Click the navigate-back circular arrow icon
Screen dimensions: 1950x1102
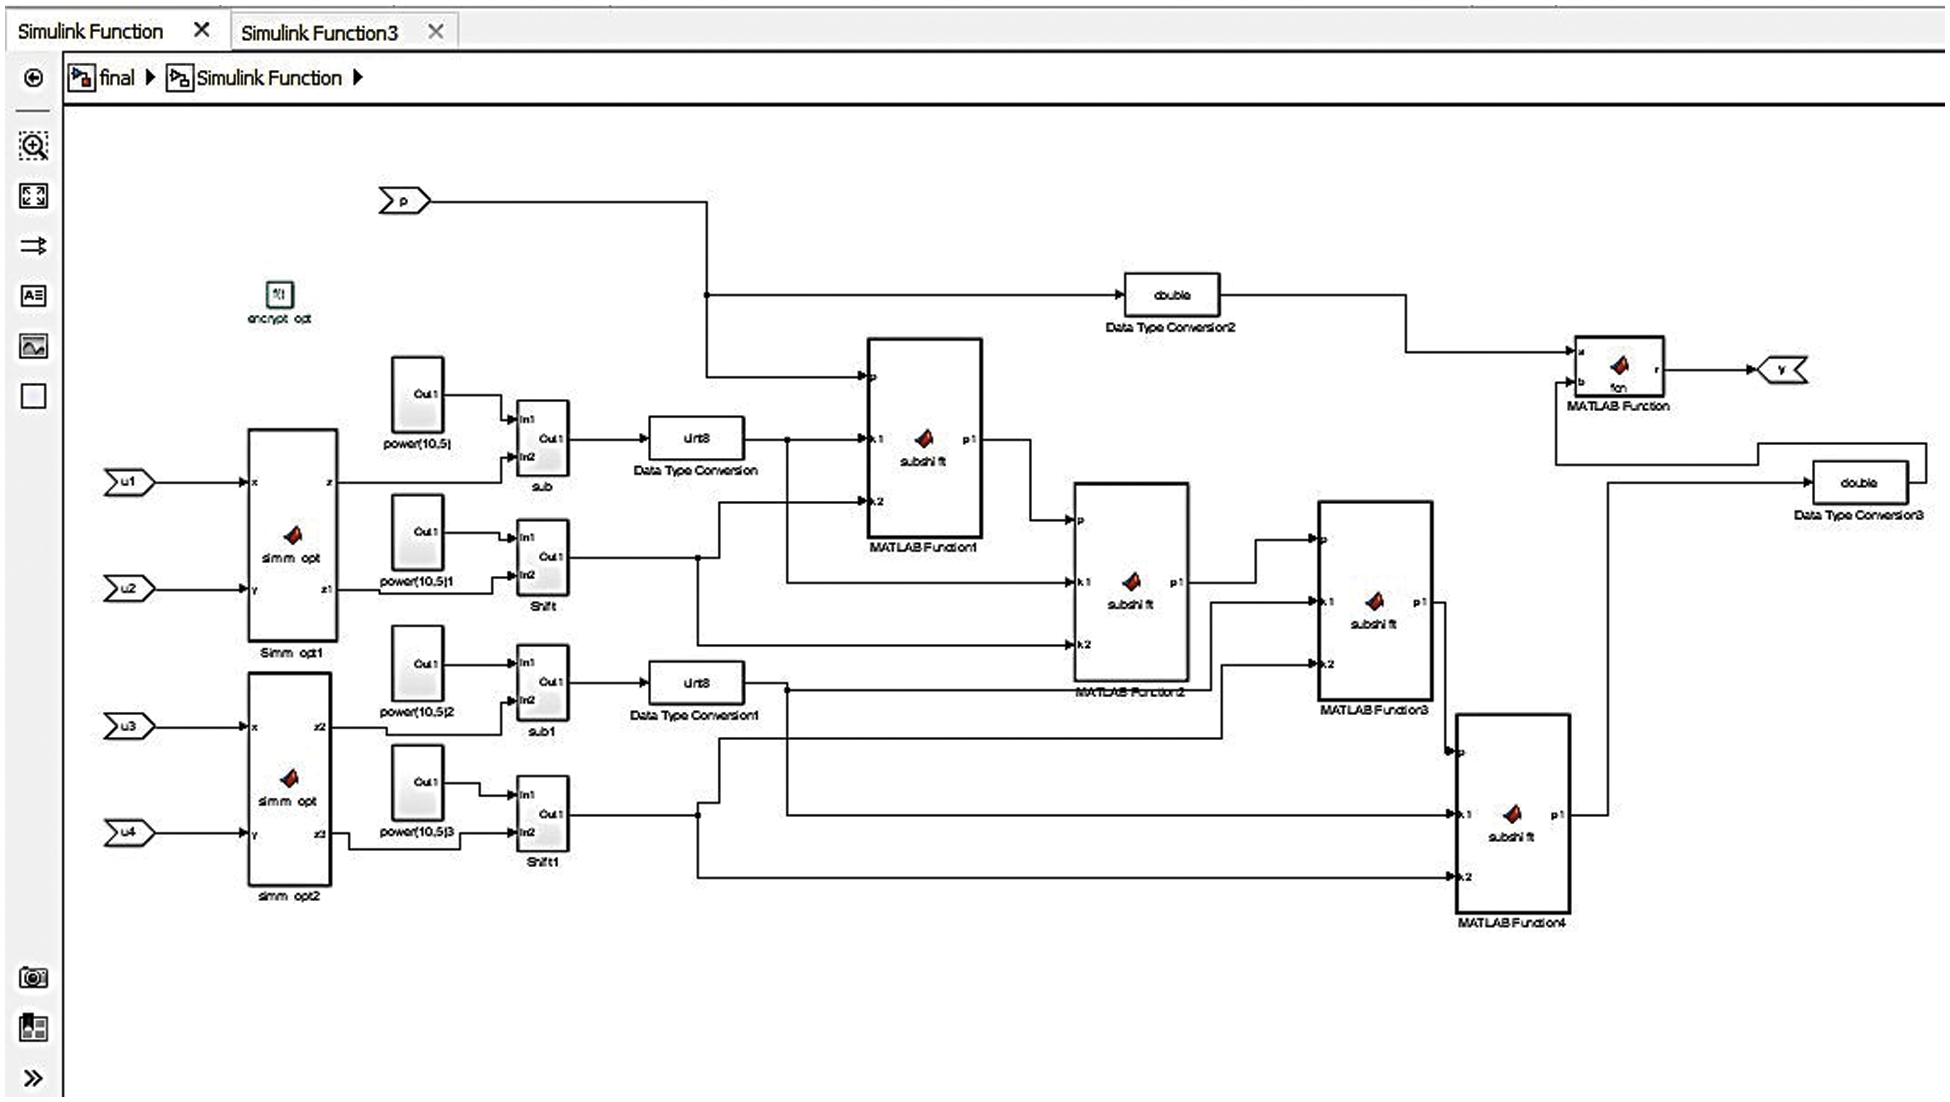click(34, 77)
